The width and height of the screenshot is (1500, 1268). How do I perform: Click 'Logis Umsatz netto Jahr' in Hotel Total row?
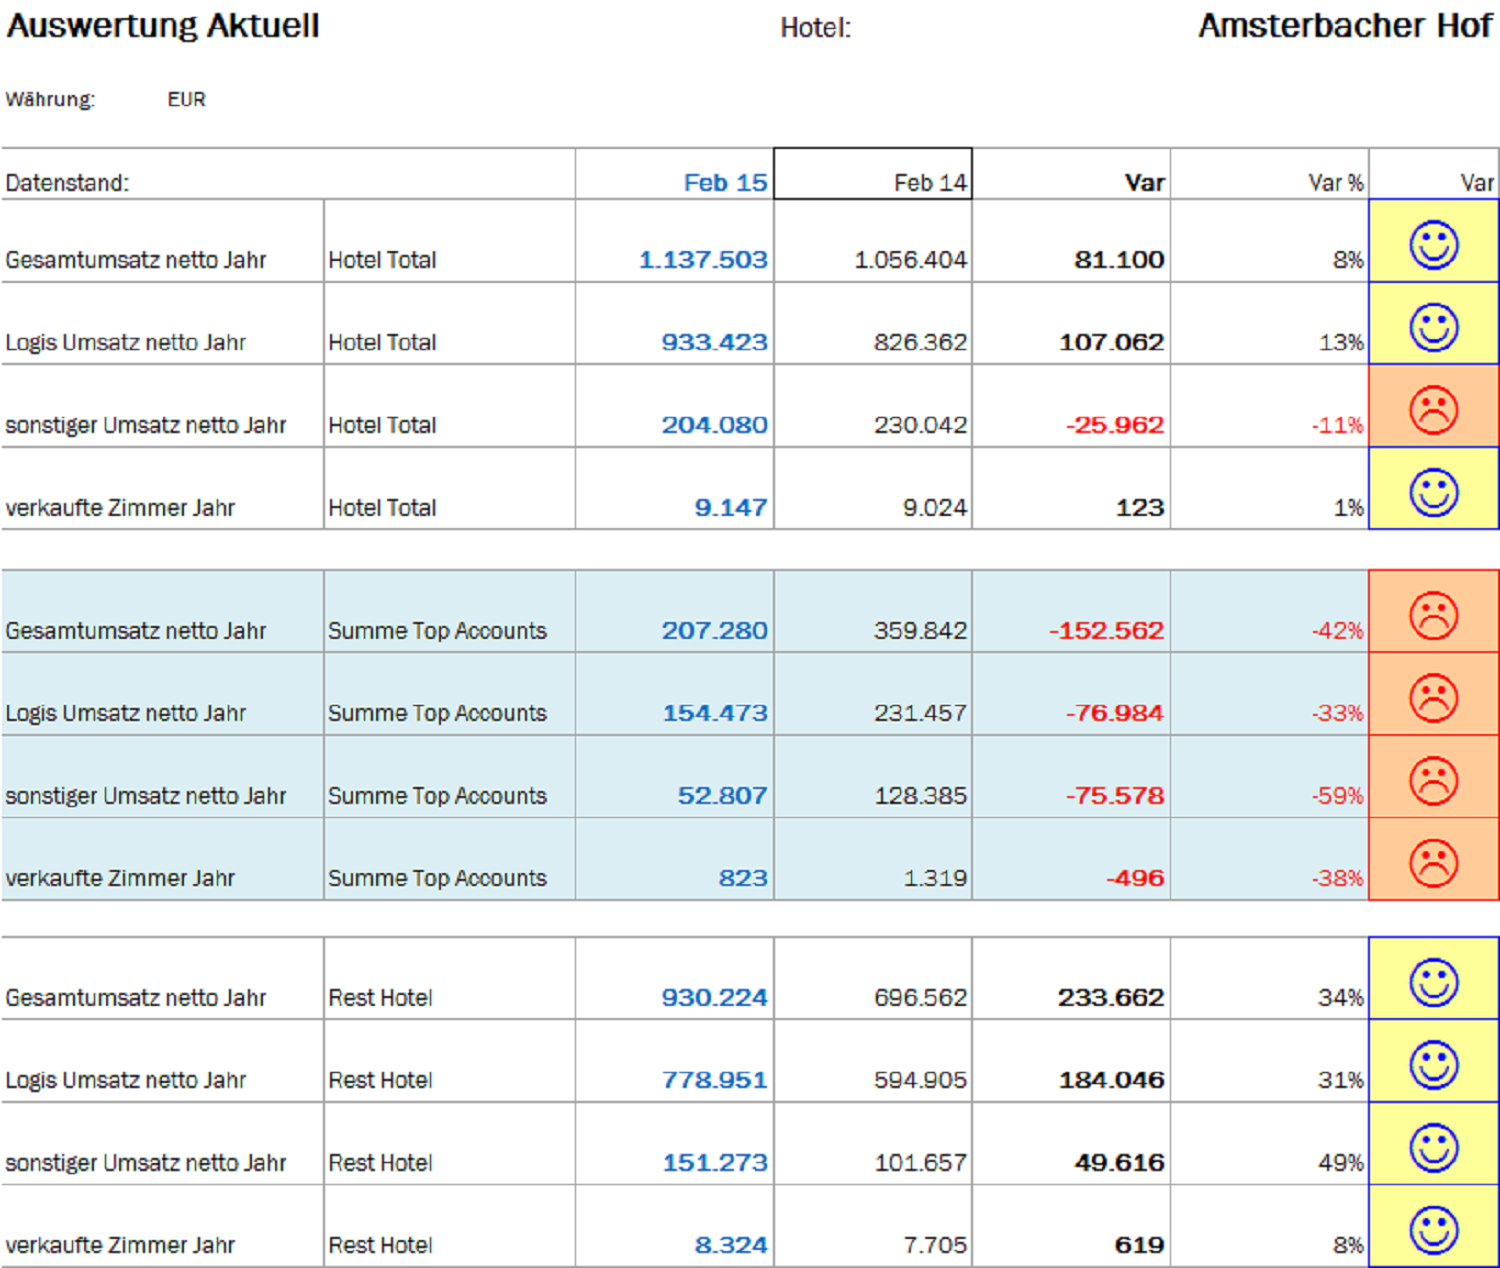[126, 343]
